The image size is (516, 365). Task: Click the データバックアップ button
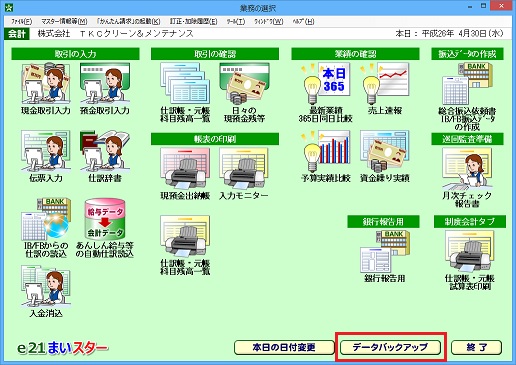[x=390, y=348]
